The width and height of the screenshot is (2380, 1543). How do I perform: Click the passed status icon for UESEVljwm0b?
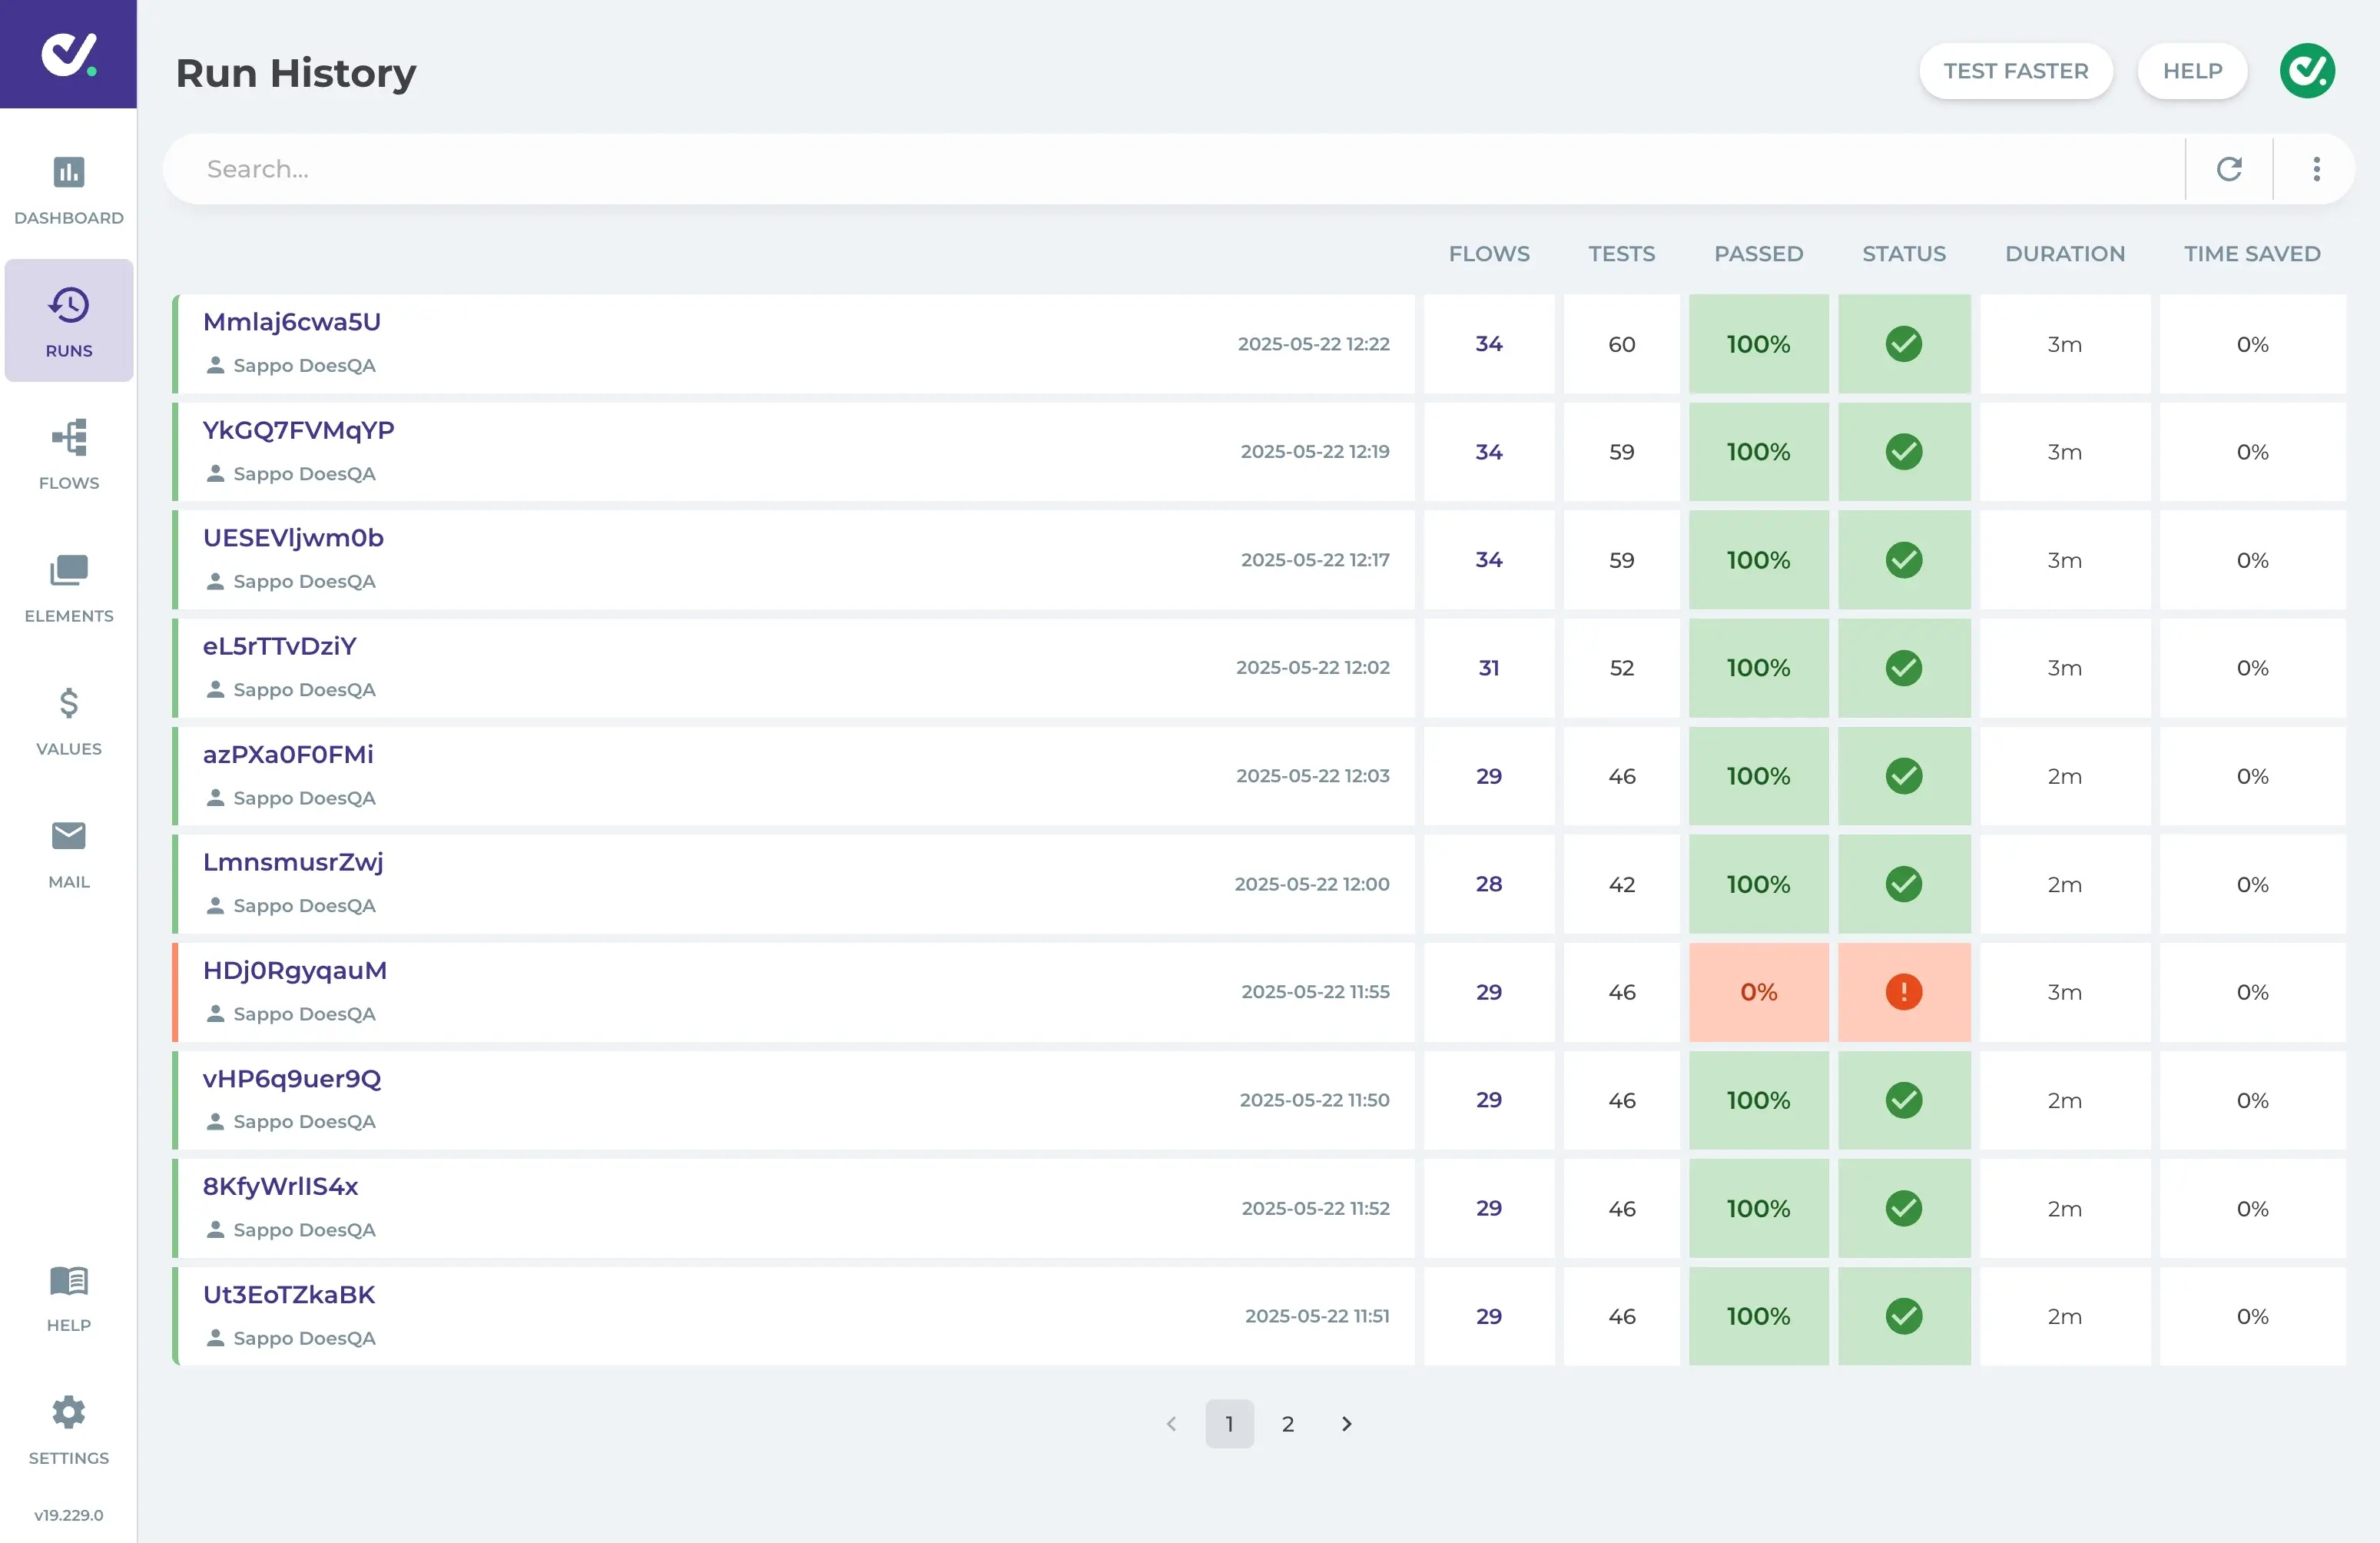tap(1903, 560)
